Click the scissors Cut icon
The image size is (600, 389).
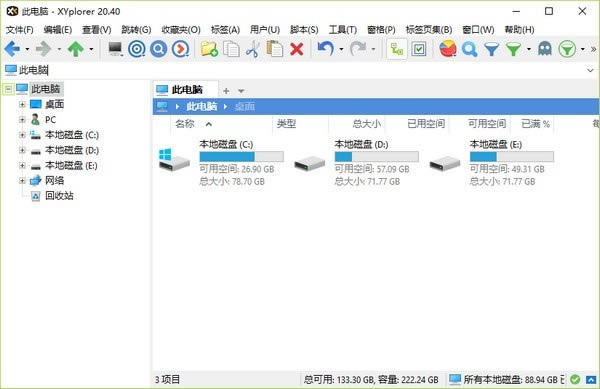click(x=253, y=49)
